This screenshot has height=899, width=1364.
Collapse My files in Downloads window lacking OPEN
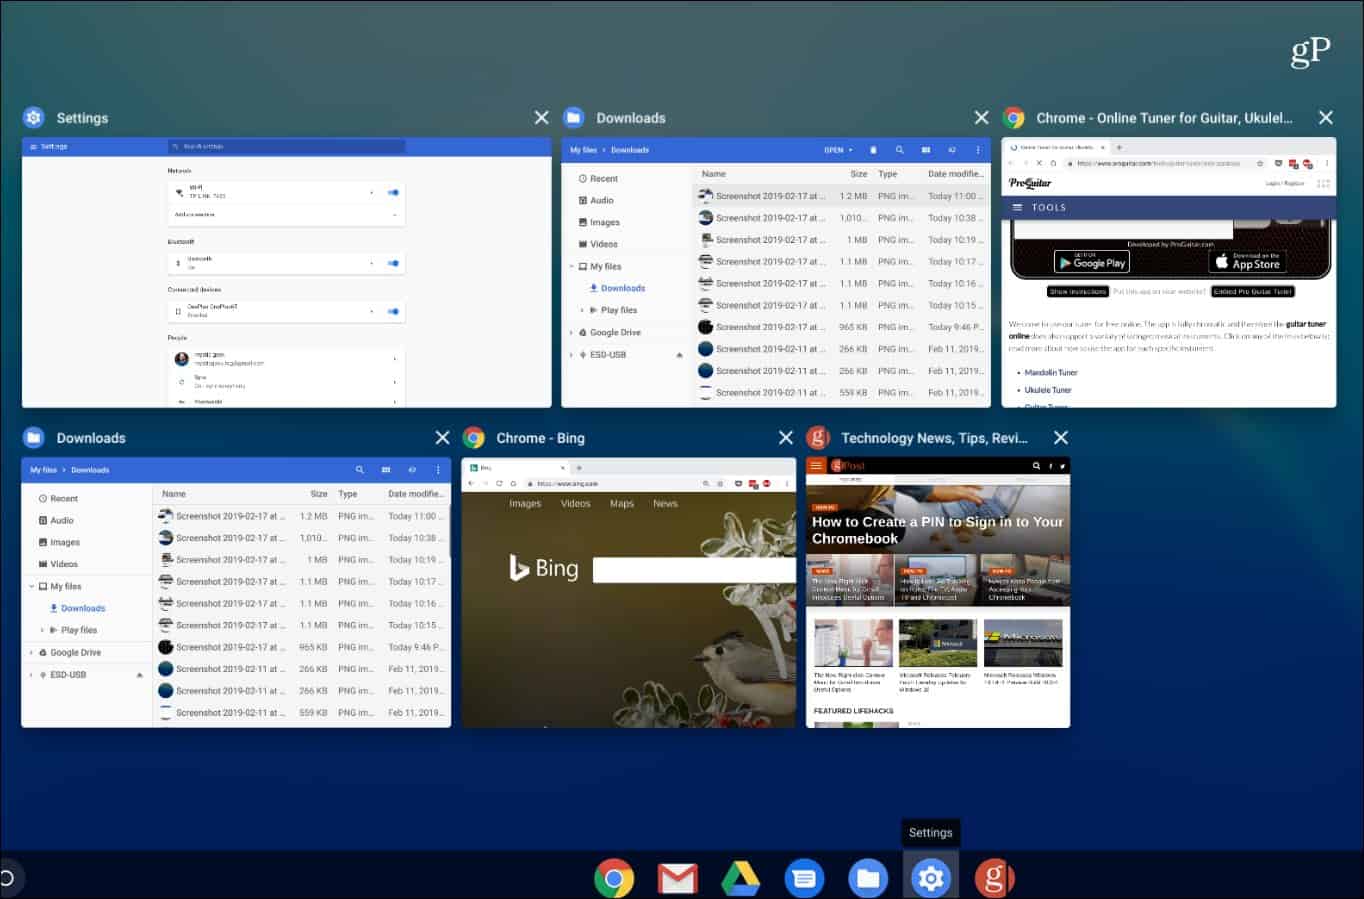tap(32, 587)
